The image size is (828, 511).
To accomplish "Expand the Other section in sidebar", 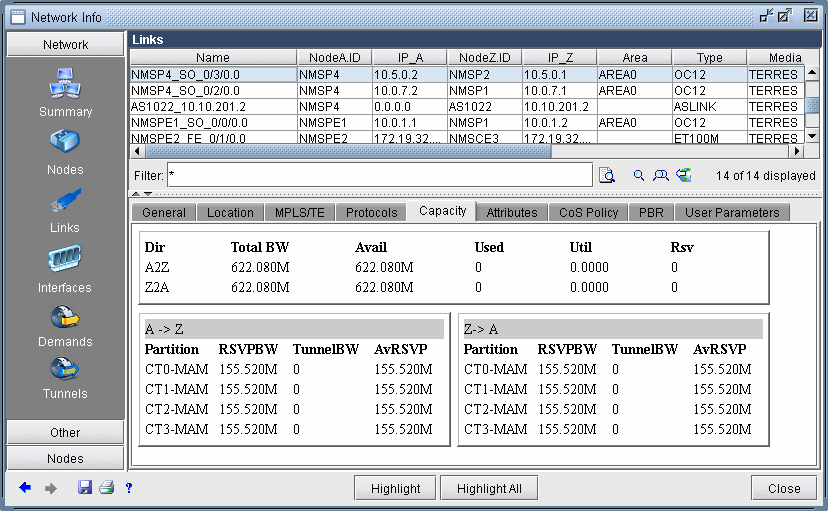I will point(65,432).
